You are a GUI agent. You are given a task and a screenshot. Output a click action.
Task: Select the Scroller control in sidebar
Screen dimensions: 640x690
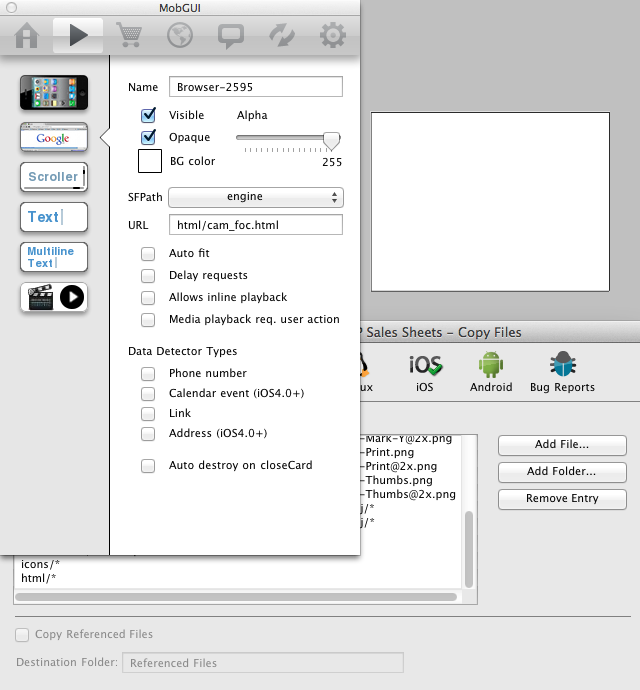pos(54,177)
